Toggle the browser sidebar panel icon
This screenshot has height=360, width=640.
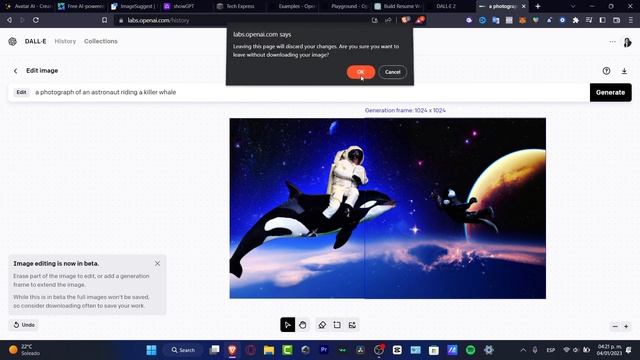(x=602, y=20)
